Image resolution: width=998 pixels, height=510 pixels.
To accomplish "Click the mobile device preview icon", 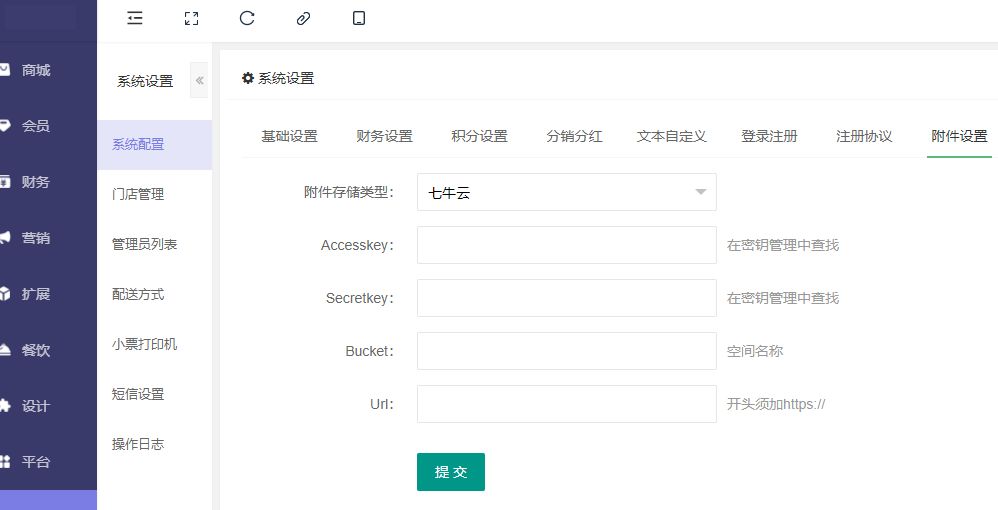I will (x=359, y=18).
